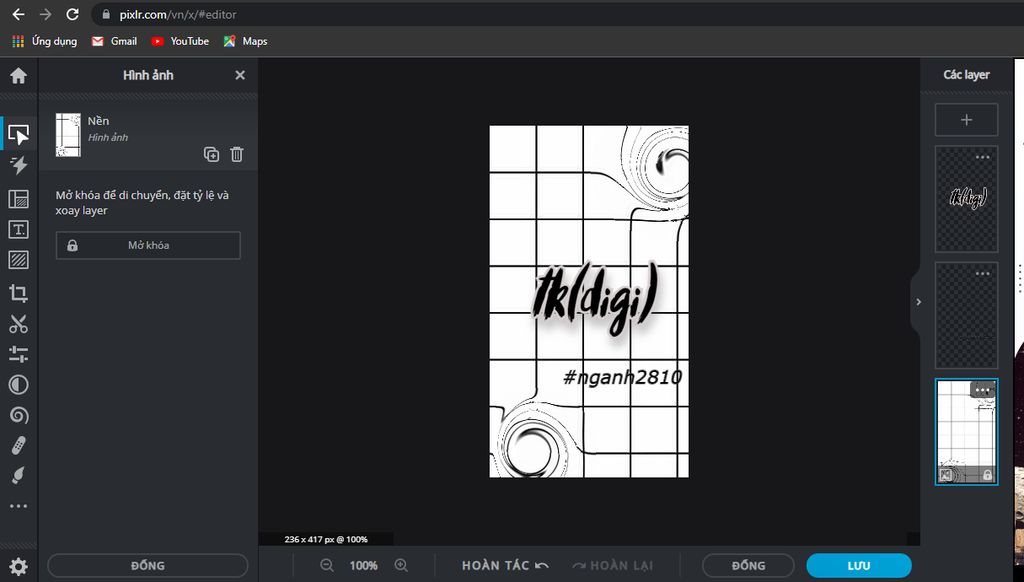Zoom out of the canvas
This screenshot has height=582, width=1024.
tap(327, 566)
